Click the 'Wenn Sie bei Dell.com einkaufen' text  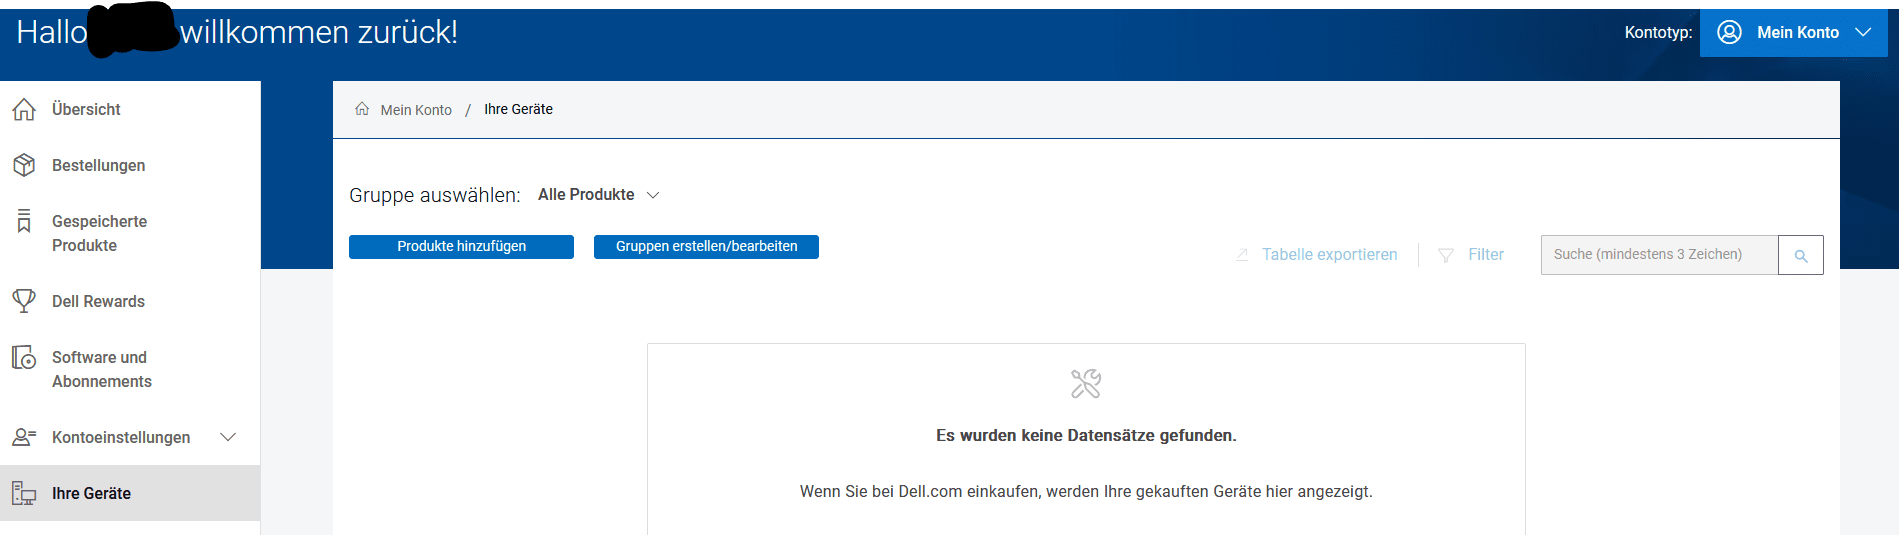point(1086,491)
